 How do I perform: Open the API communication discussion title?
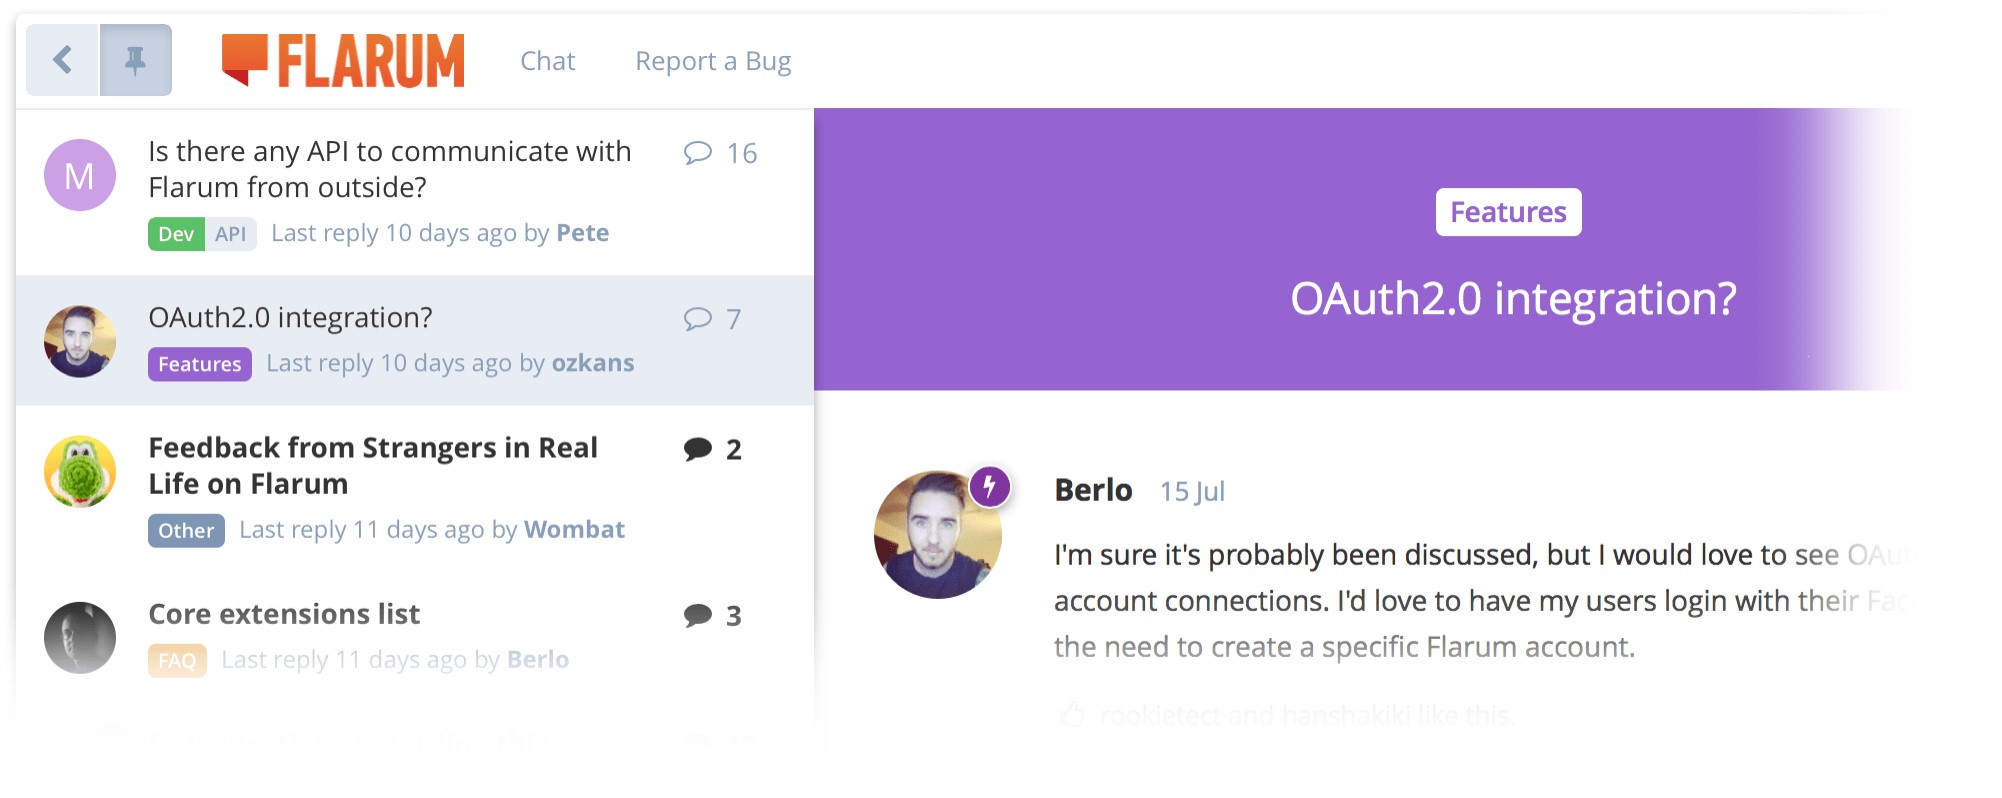coord(389,169)
